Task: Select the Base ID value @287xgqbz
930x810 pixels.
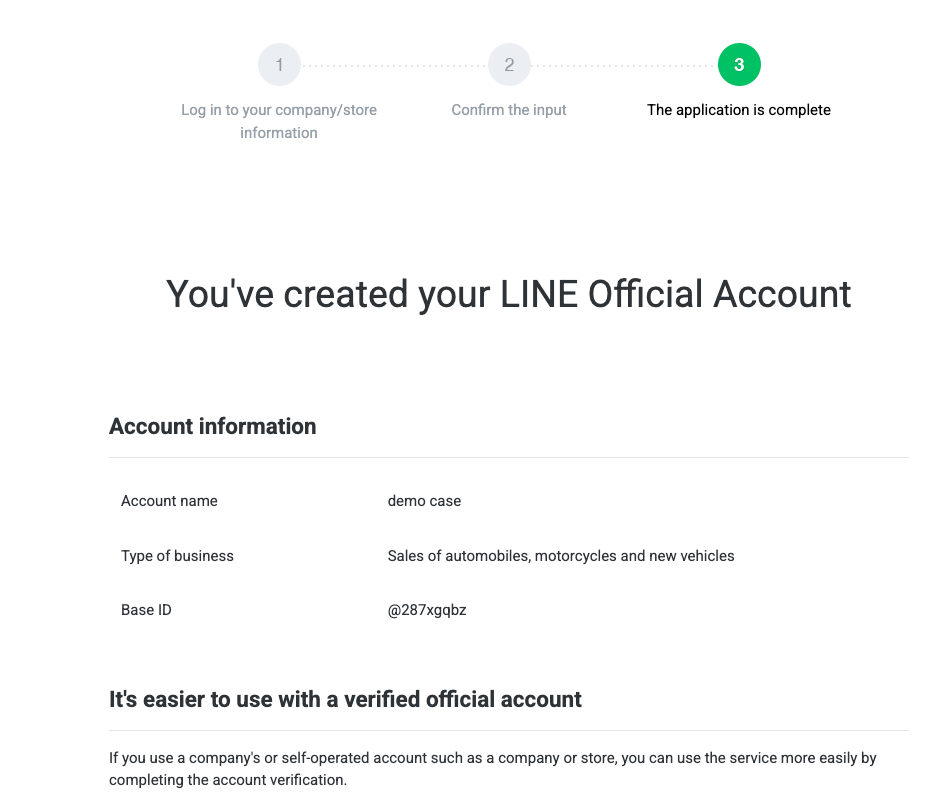Action: point(427,610)
